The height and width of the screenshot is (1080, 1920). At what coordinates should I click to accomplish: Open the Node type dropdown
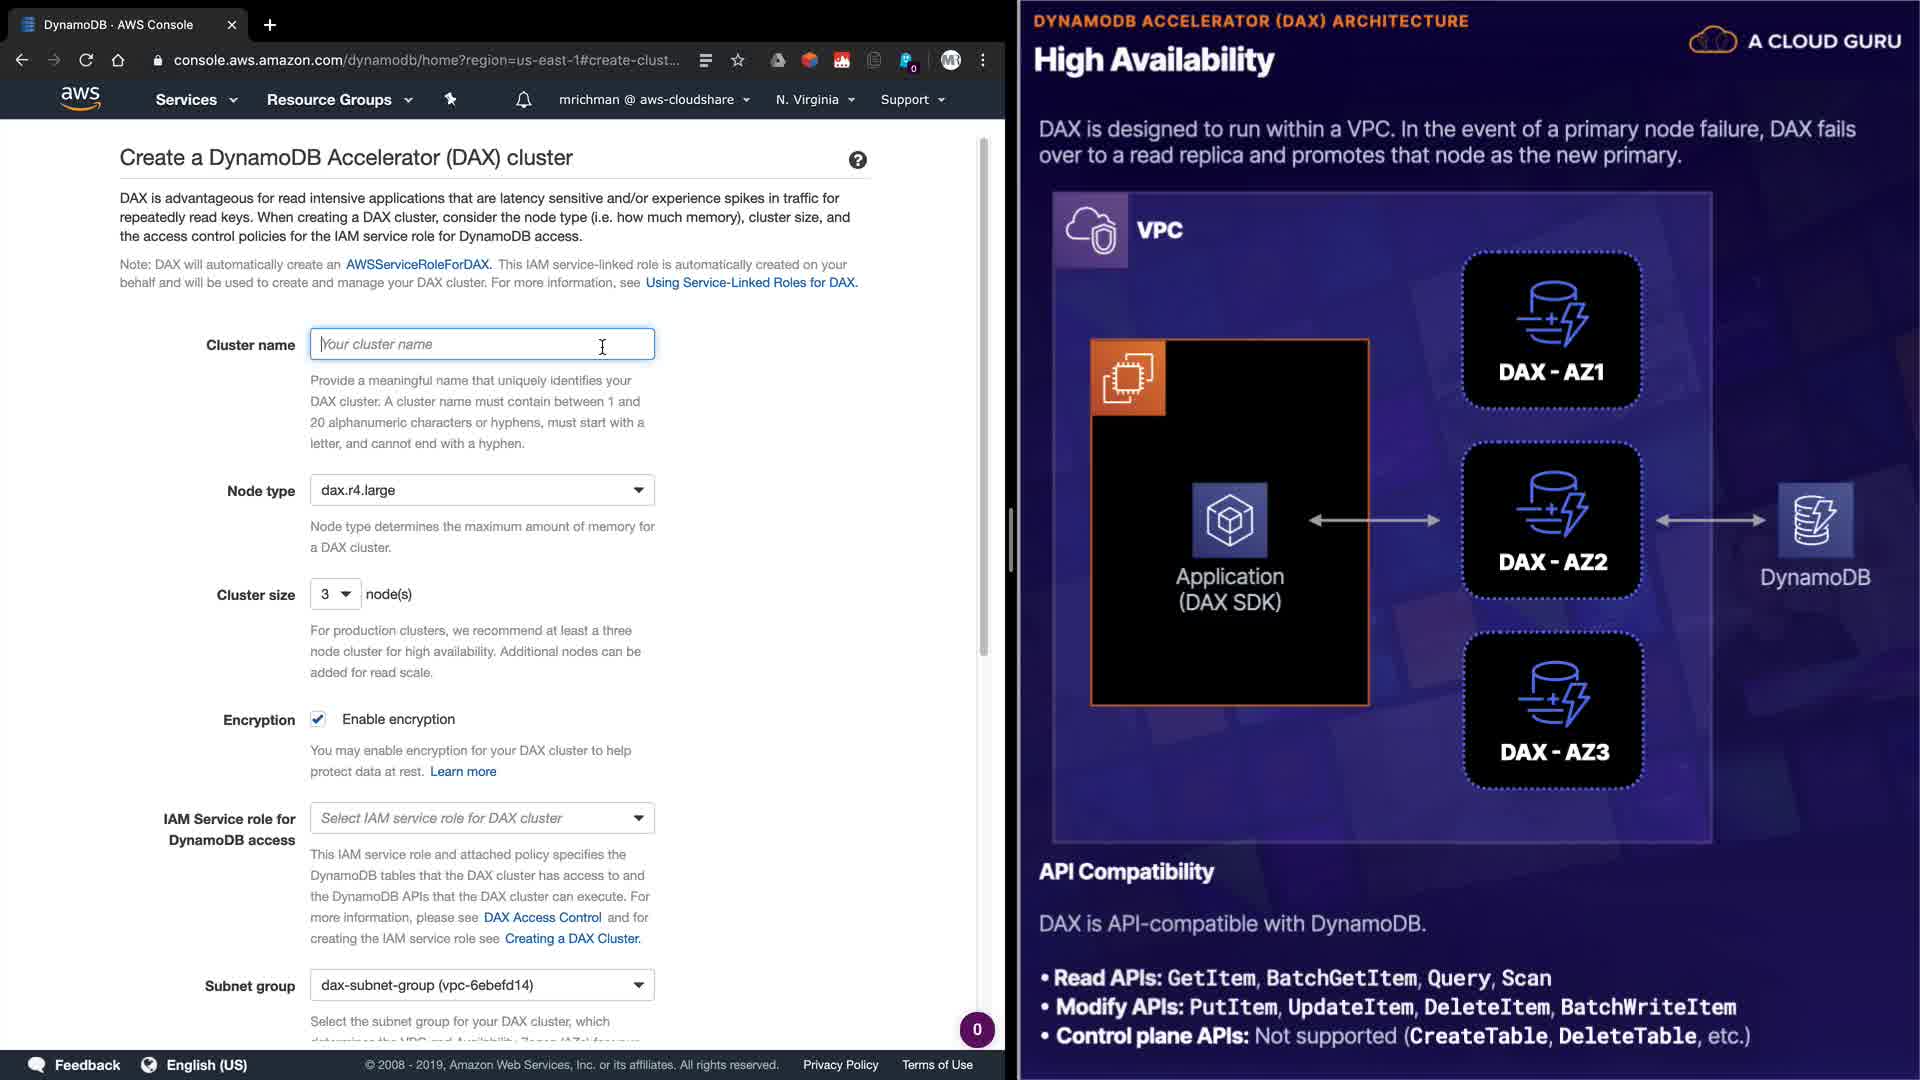[482, 490]
